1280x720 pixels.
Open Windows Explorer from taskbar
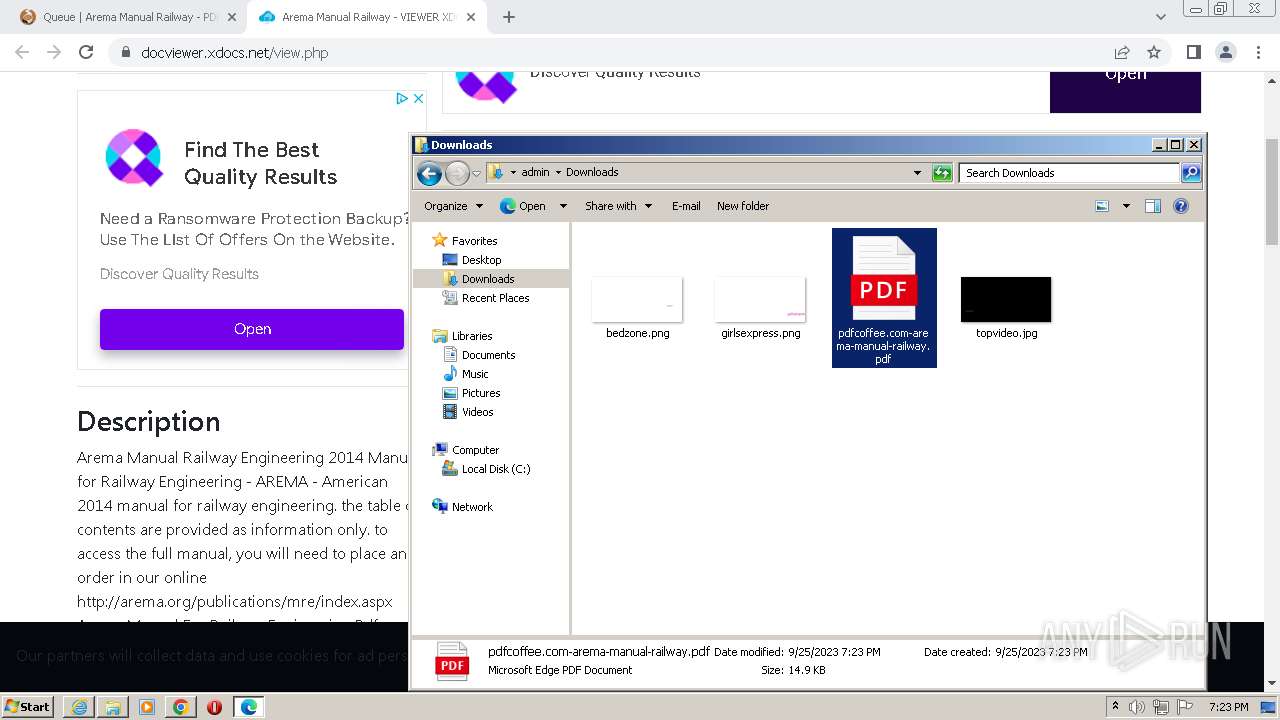coord(113,707)
